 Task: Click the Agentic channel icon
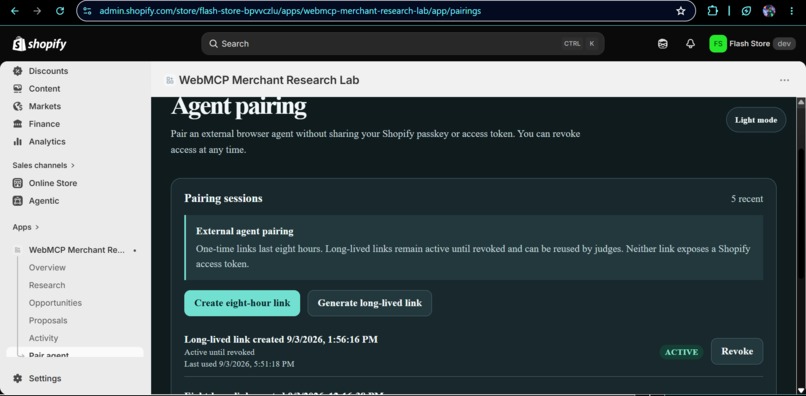coord(17,201)
